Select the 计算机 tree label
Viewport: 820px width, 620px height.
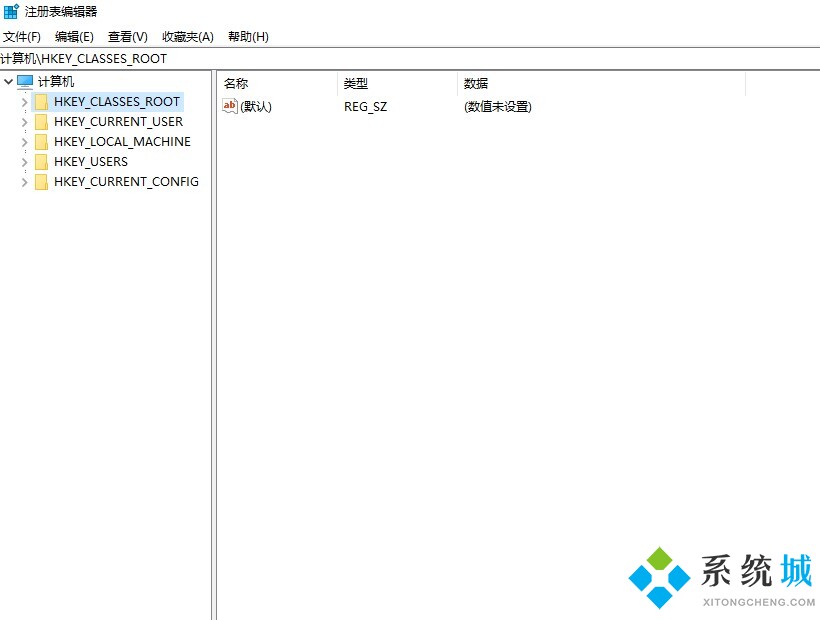click(56, 82)
